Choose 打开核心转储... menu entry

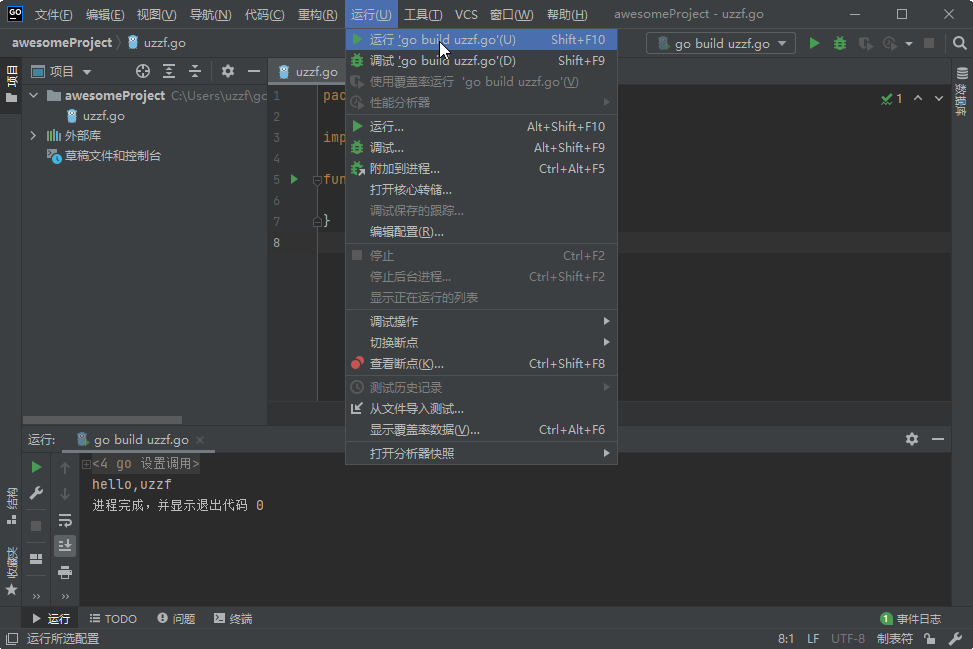(x=482, y=190)
